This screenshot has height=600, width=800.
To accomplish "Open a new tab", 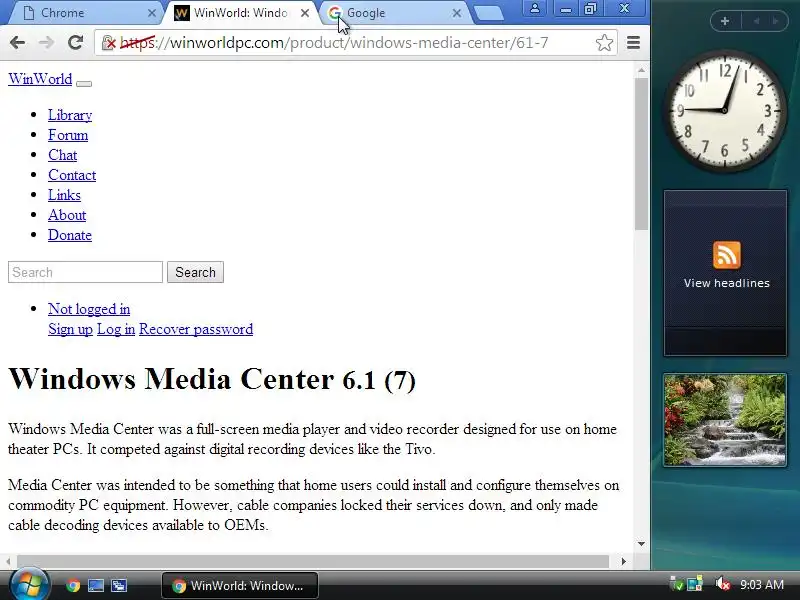I will 489,14.
